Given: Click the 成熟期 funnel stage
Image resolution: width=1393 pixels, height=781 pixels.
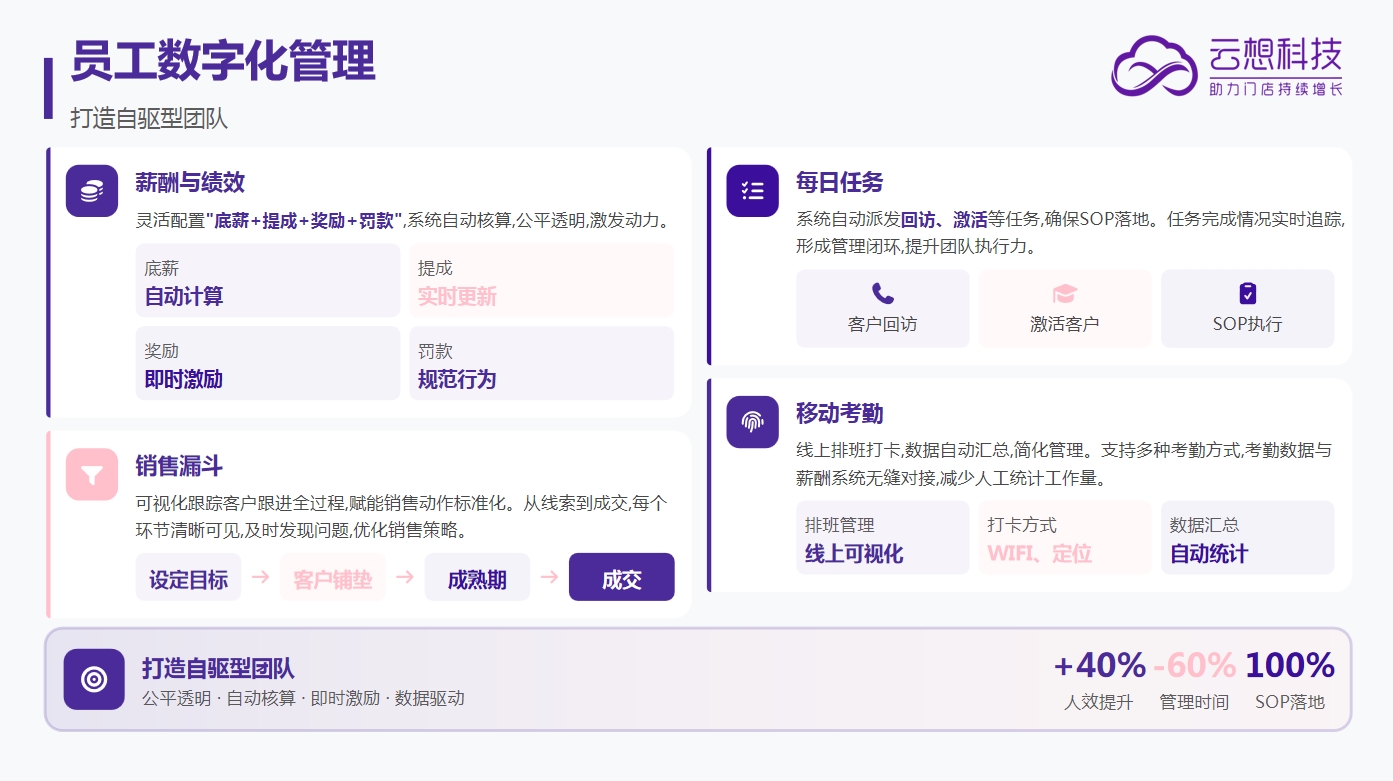Looking at the screenshot, I should pos(477,578).
